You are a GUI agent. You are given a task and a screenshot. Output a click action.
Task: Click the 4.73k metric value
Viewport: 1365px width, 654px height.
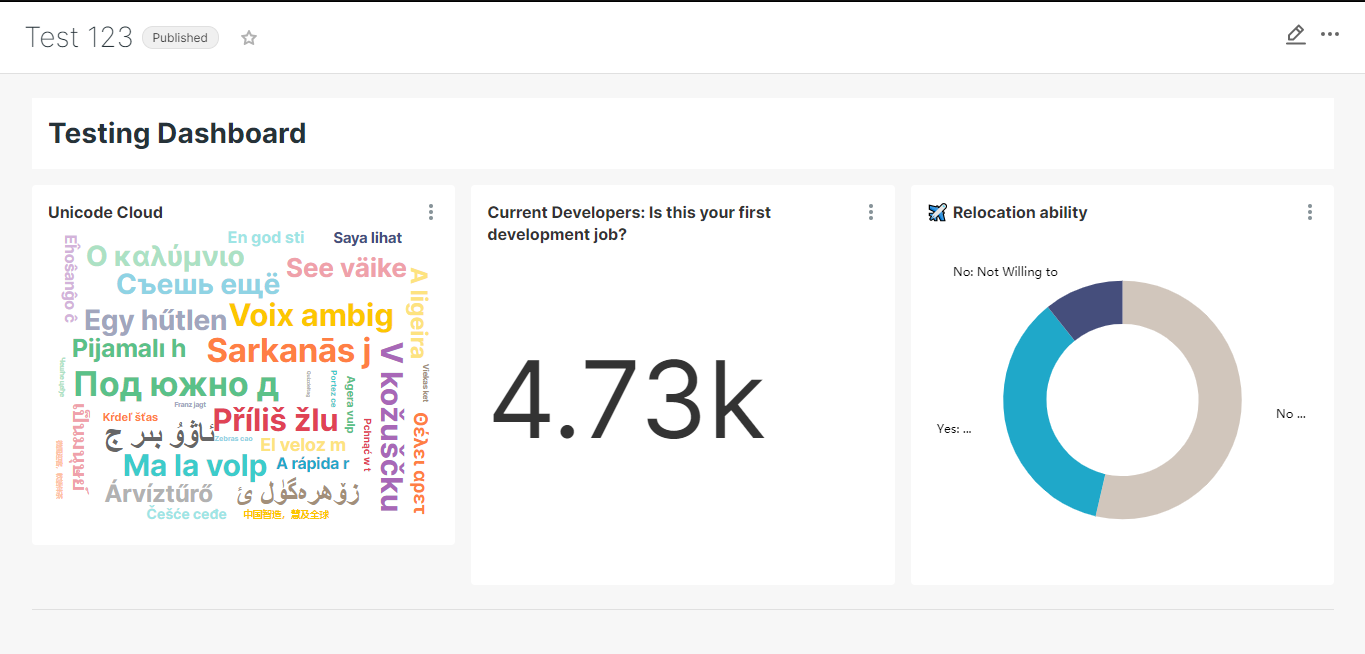[629, 399]
